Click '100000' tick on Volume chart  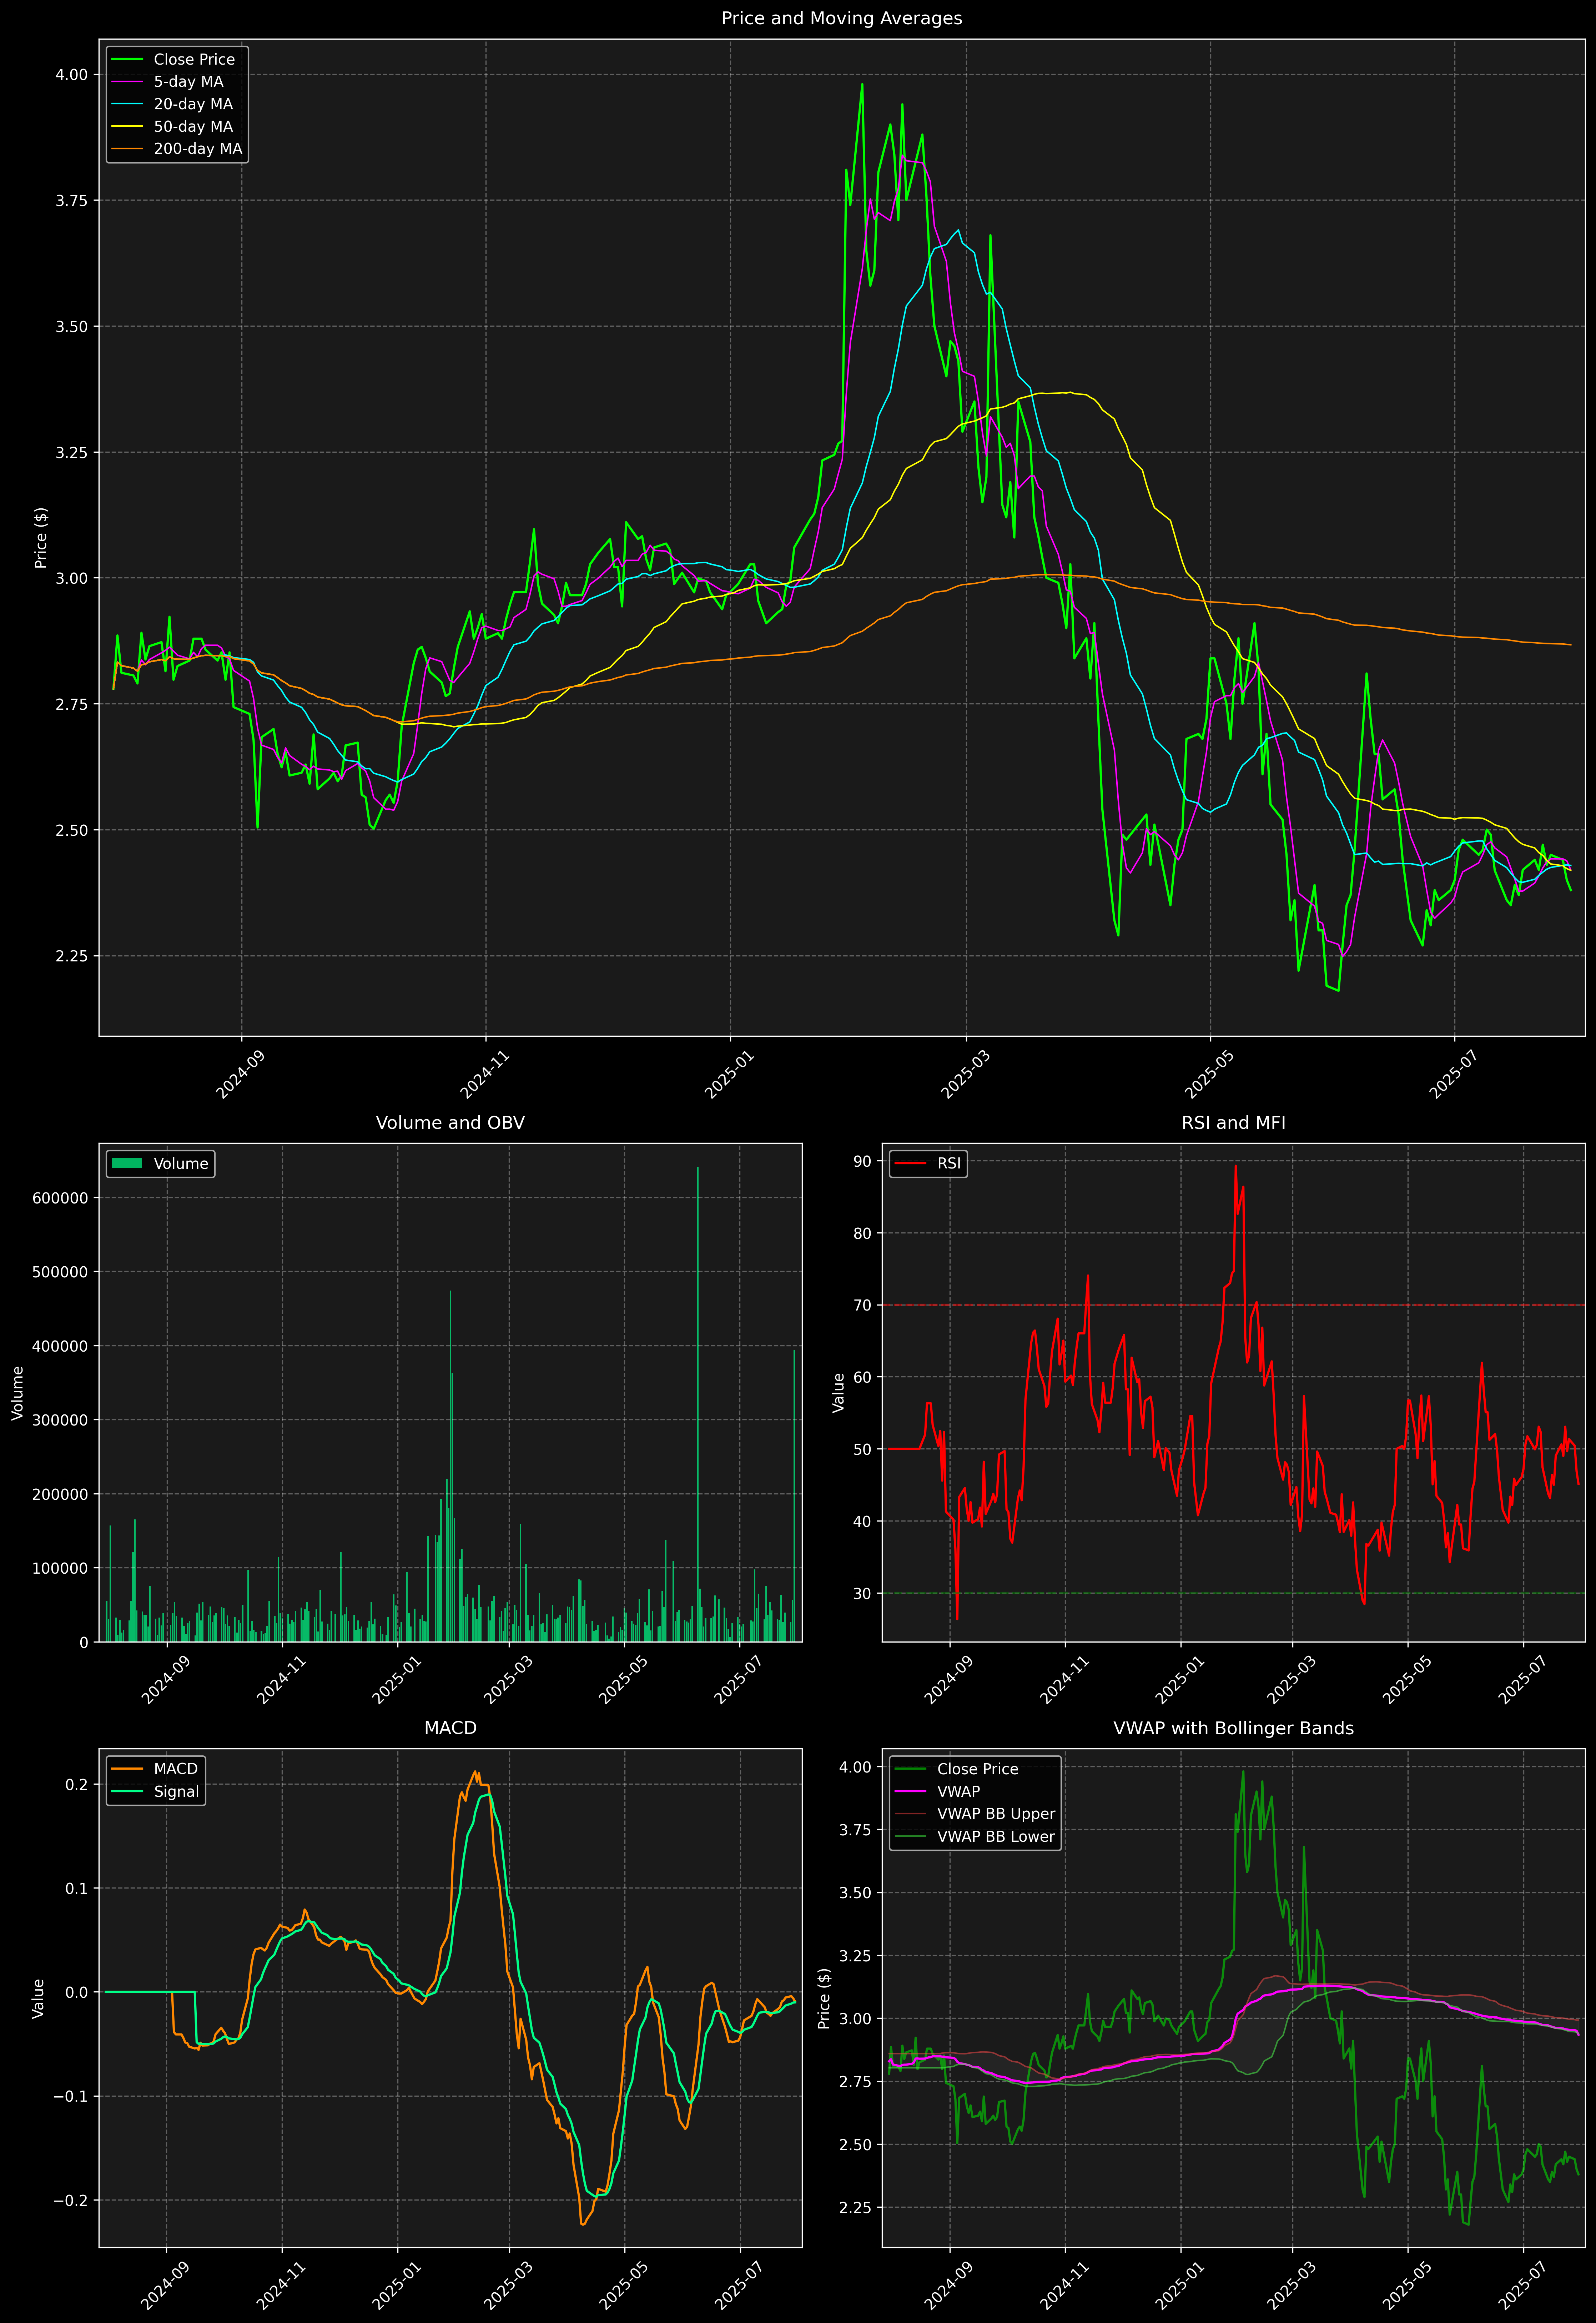tap(62, 1568)
